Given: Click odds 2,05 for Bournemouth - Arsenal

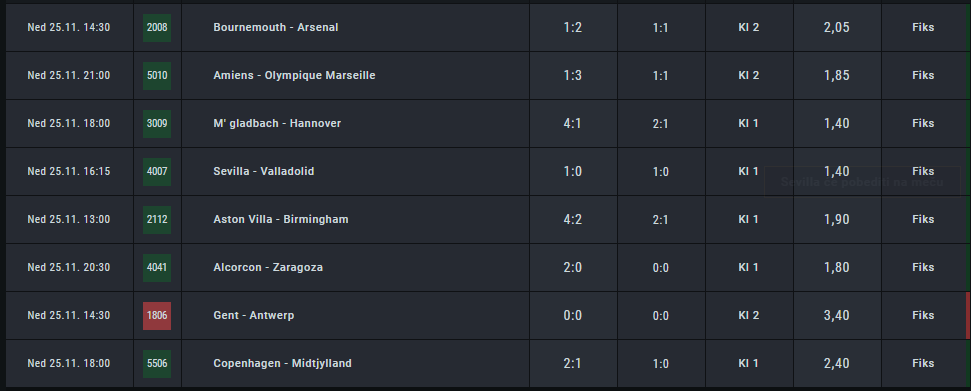Looking at the screenshot, I should 837,27.
